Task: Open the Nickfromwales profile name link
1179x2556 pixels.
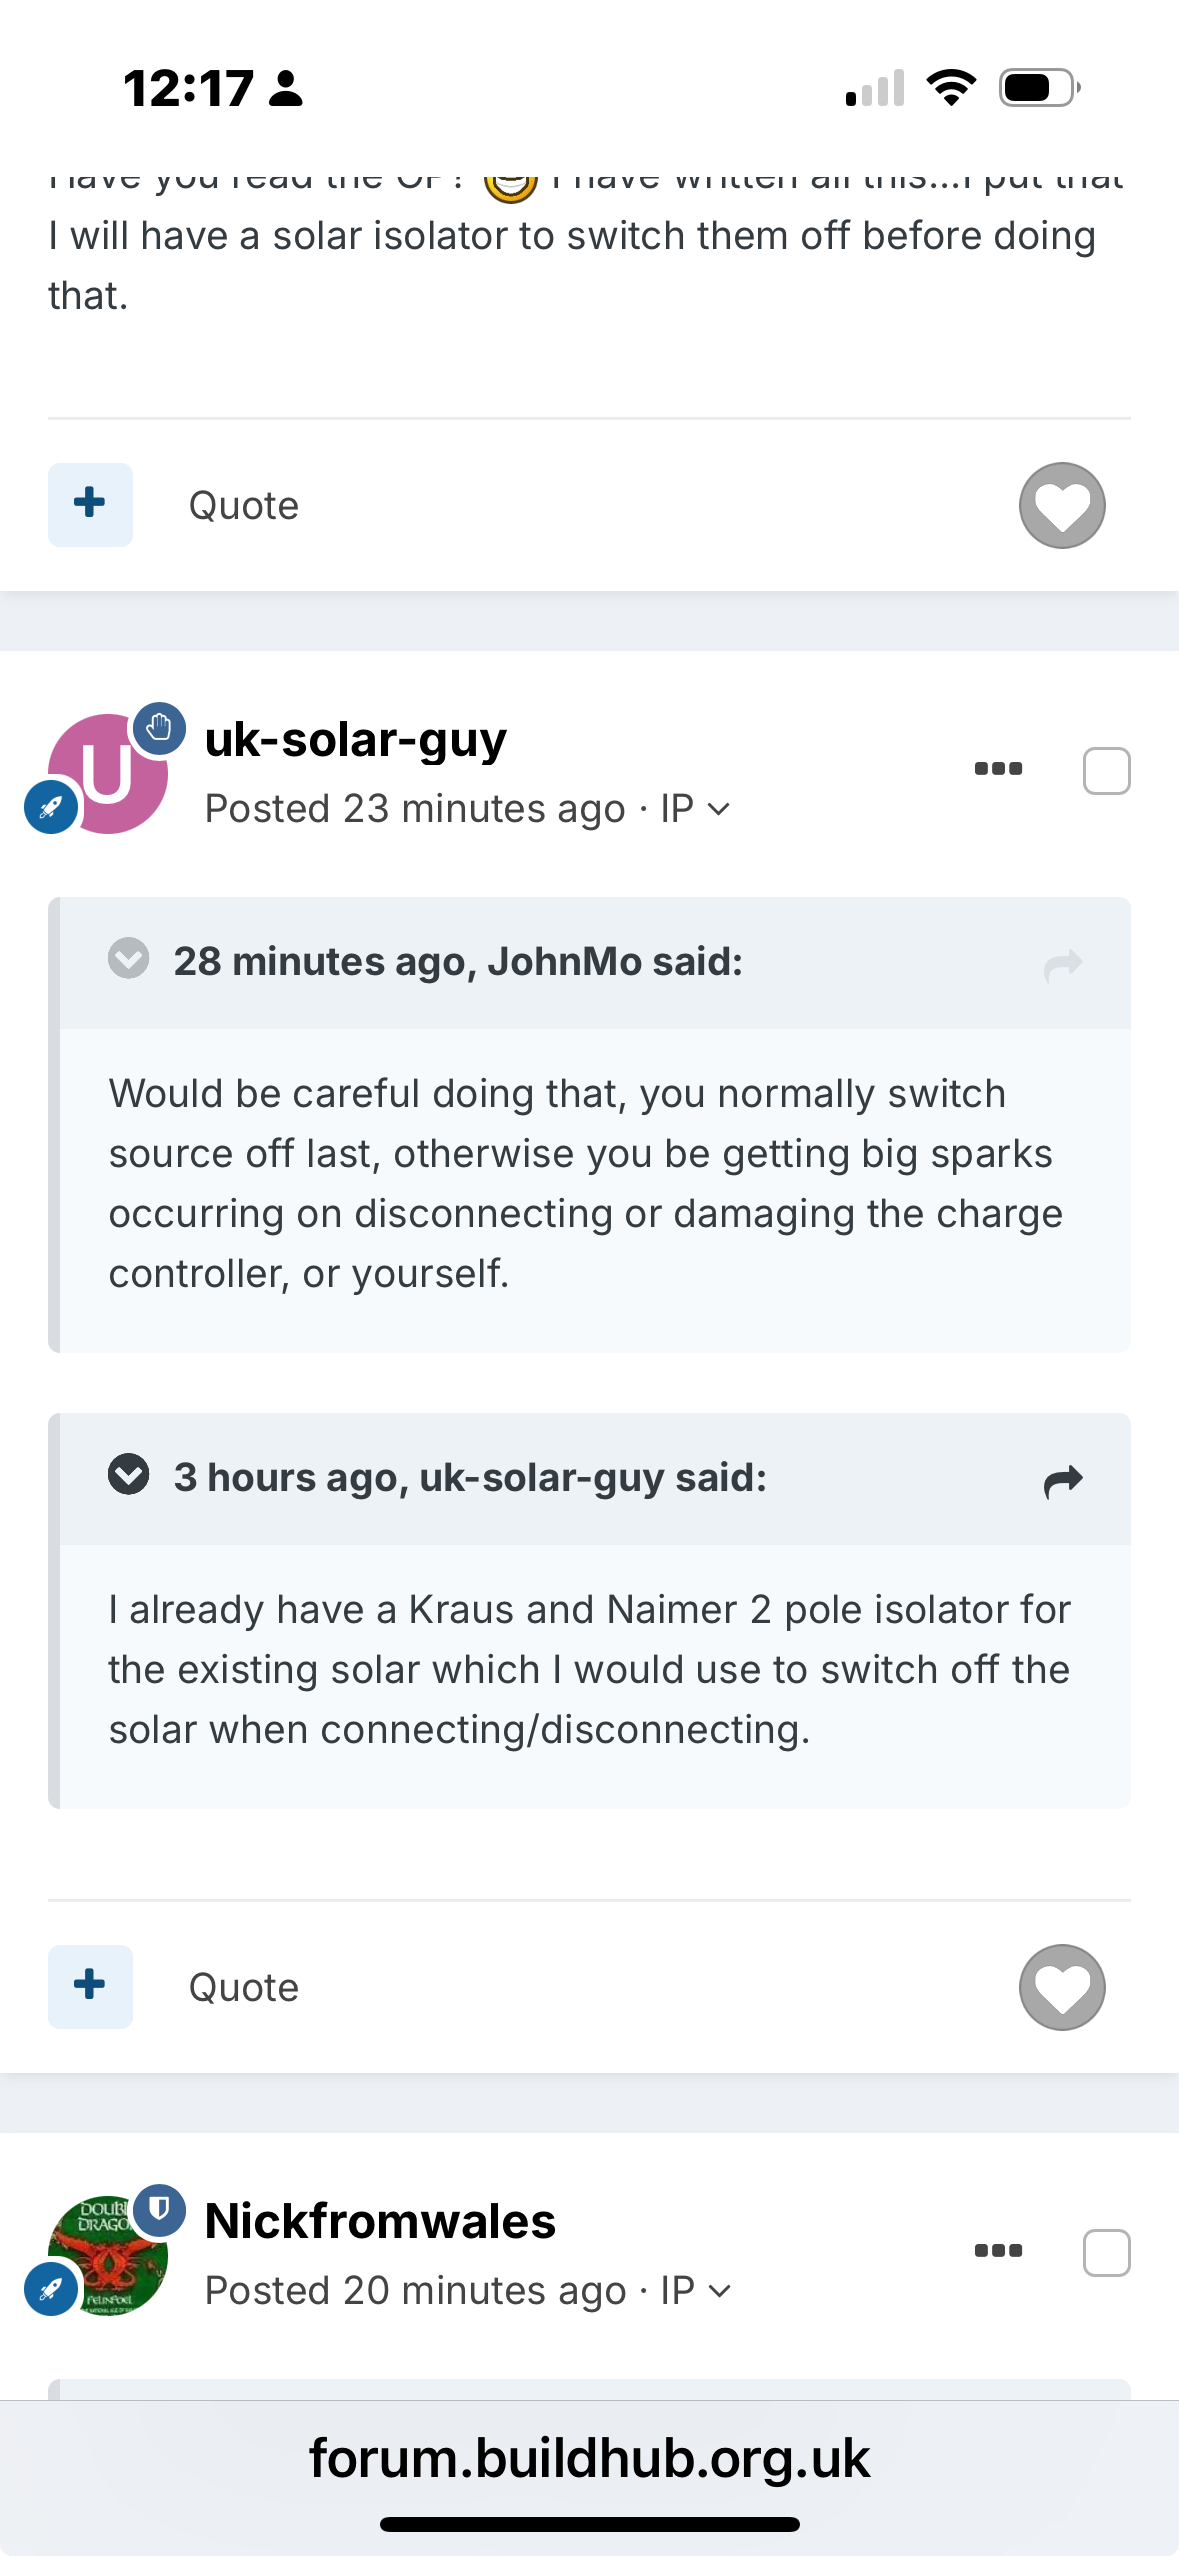Action: click(x=380, y=2221)
